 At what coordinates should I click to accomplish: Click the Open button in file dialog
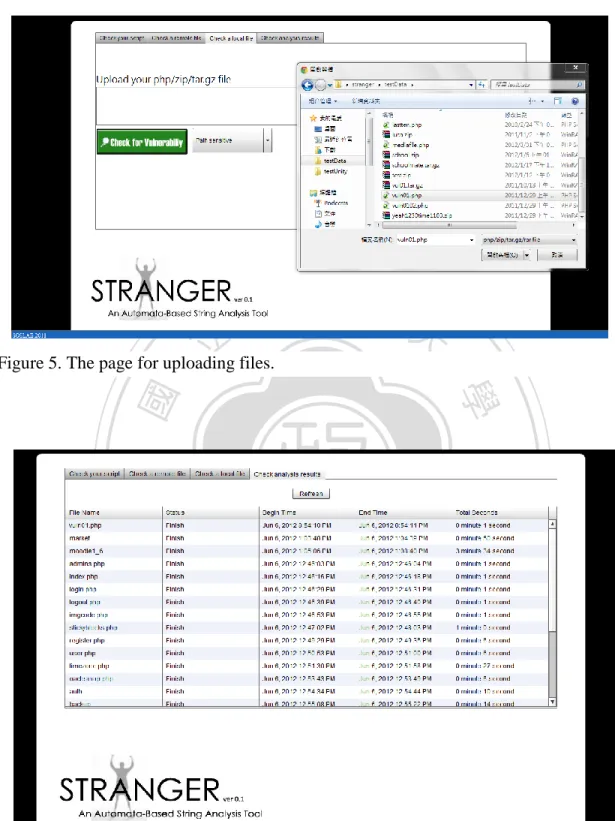[502, 255]
